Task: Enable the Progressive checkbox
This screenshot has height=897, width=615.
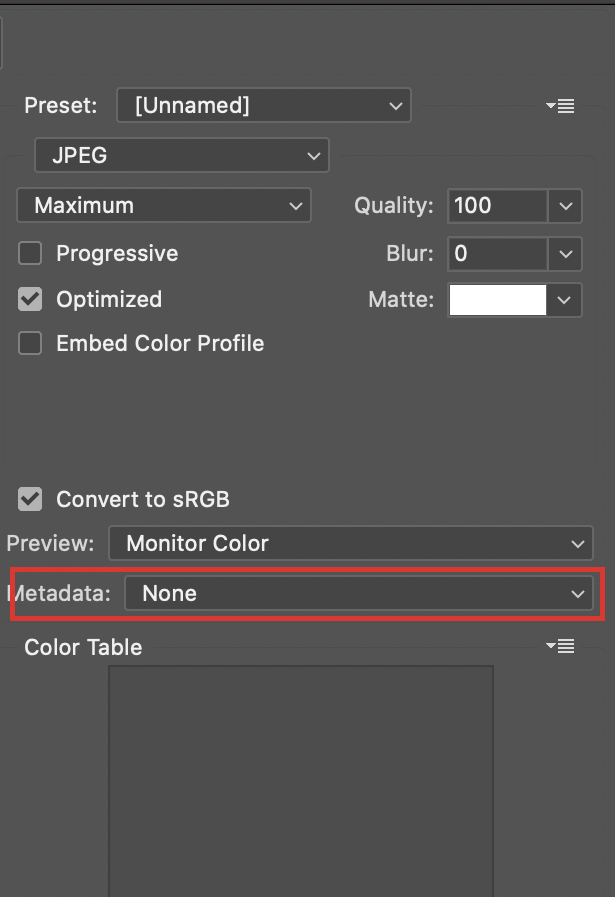Action: pyautogui.click(x=30, y=253)
